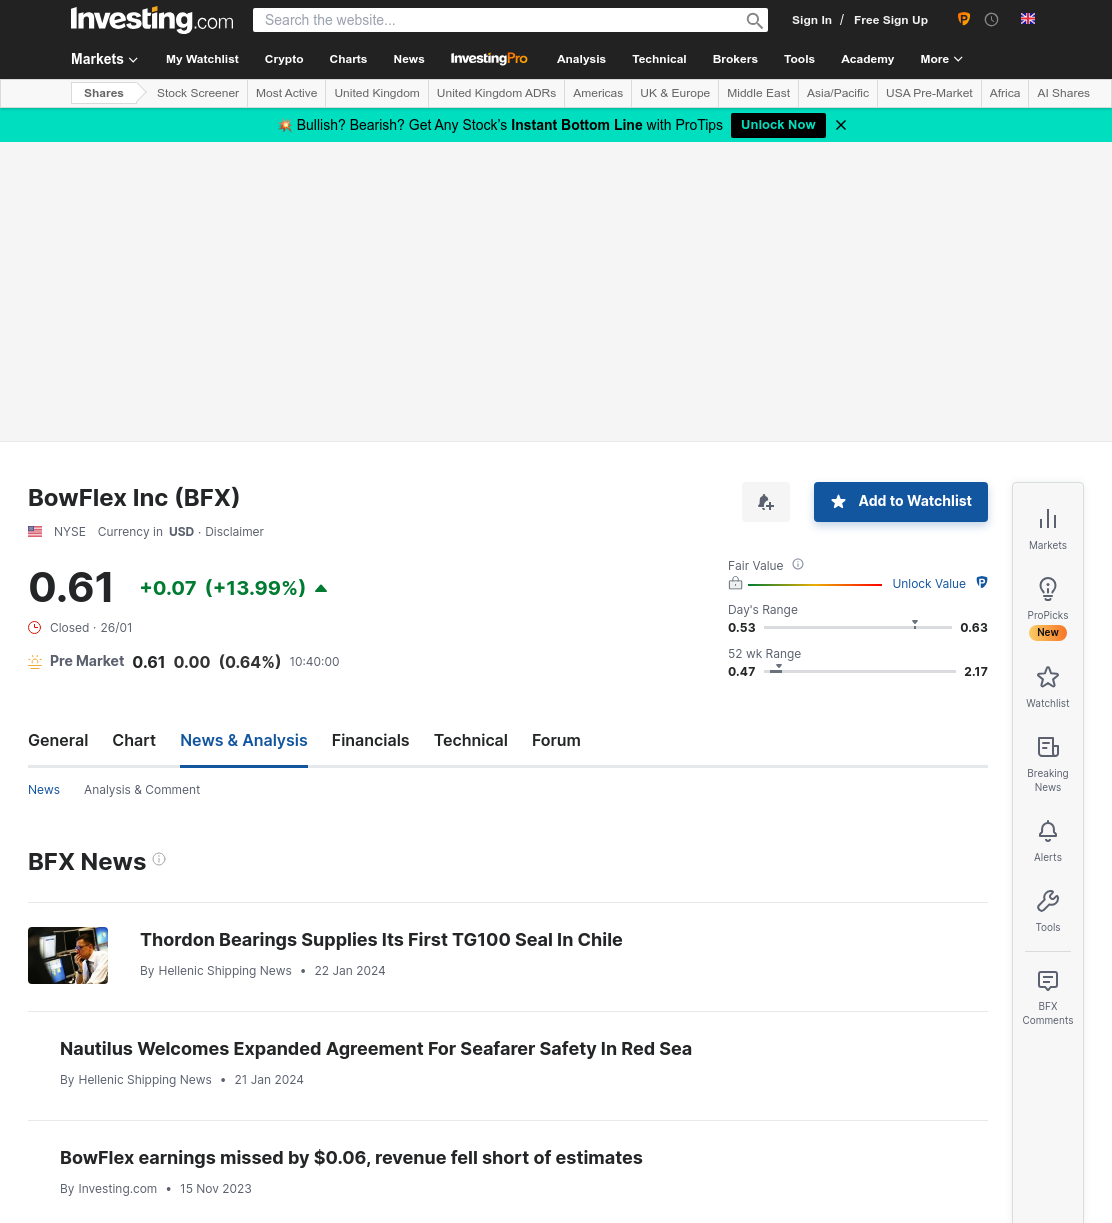The height and width of the screenshot is (1223, 1112).
Task: Click the Pro icon beside Unlock Value
Action: point(982,583)
